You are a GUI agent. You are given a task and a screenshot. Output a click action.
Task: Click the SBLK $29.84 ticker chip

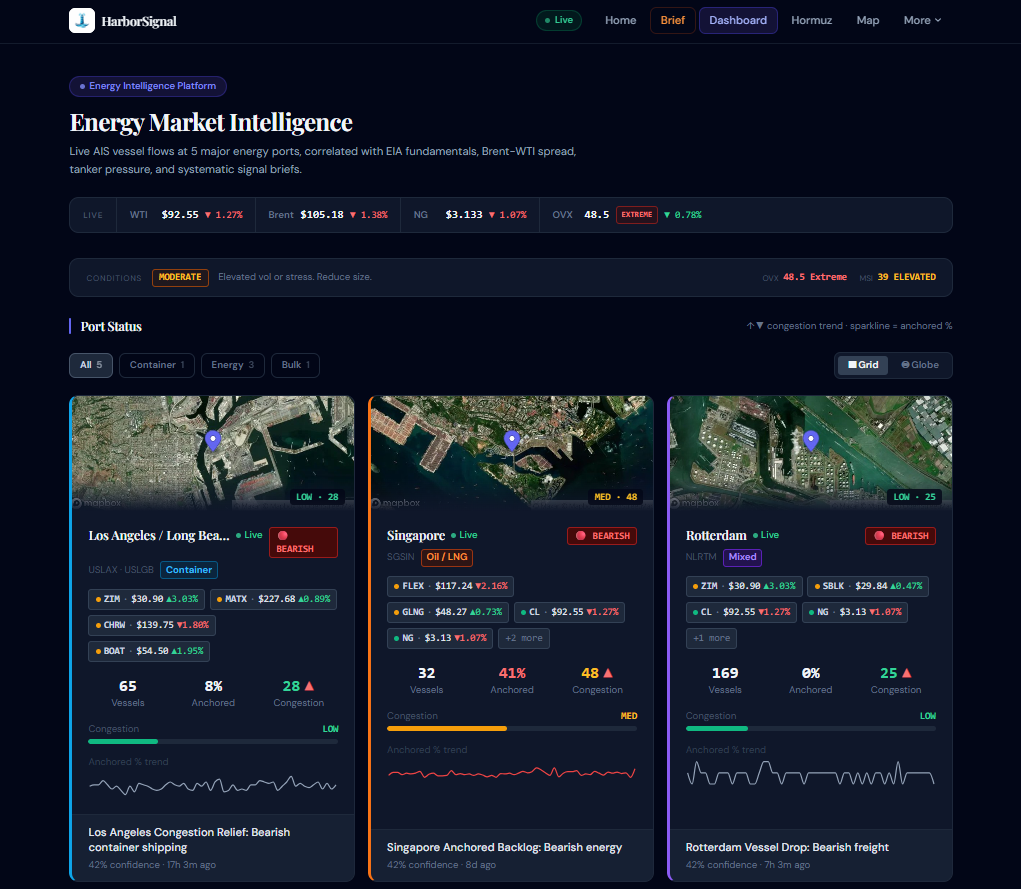click(x=868, y=586)
